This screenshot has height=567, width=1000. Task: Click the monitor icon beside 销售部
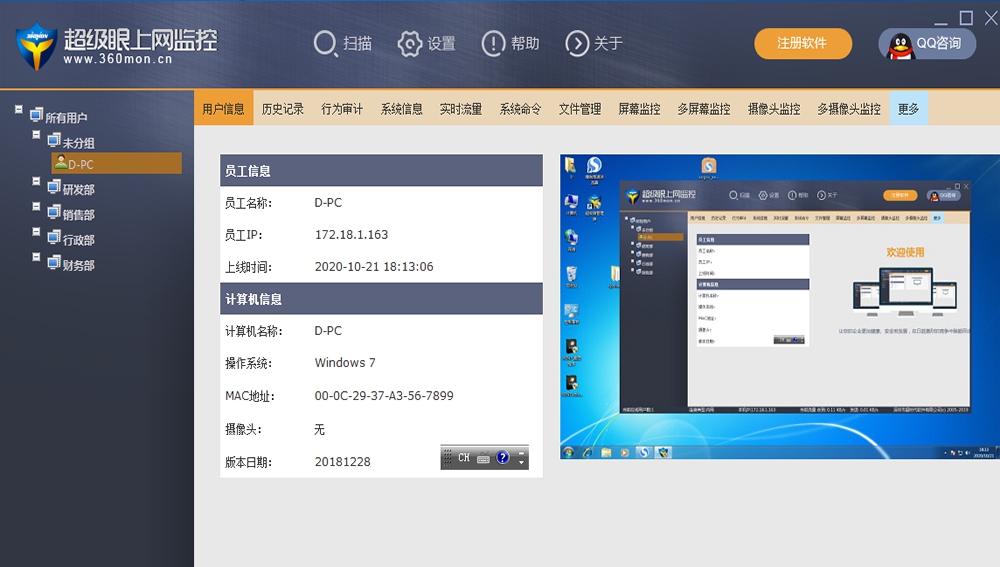click(54, 212)
